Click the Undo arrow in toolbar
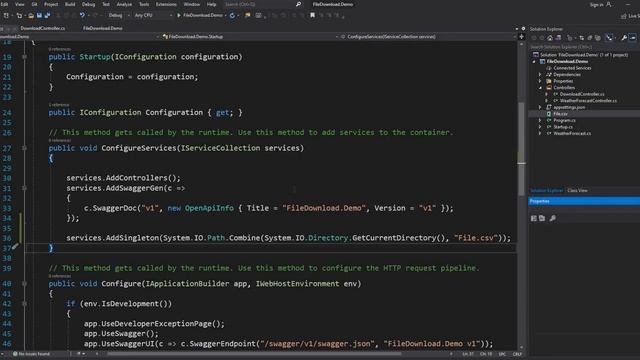The image size is (640, 360). tap(82, 16)
